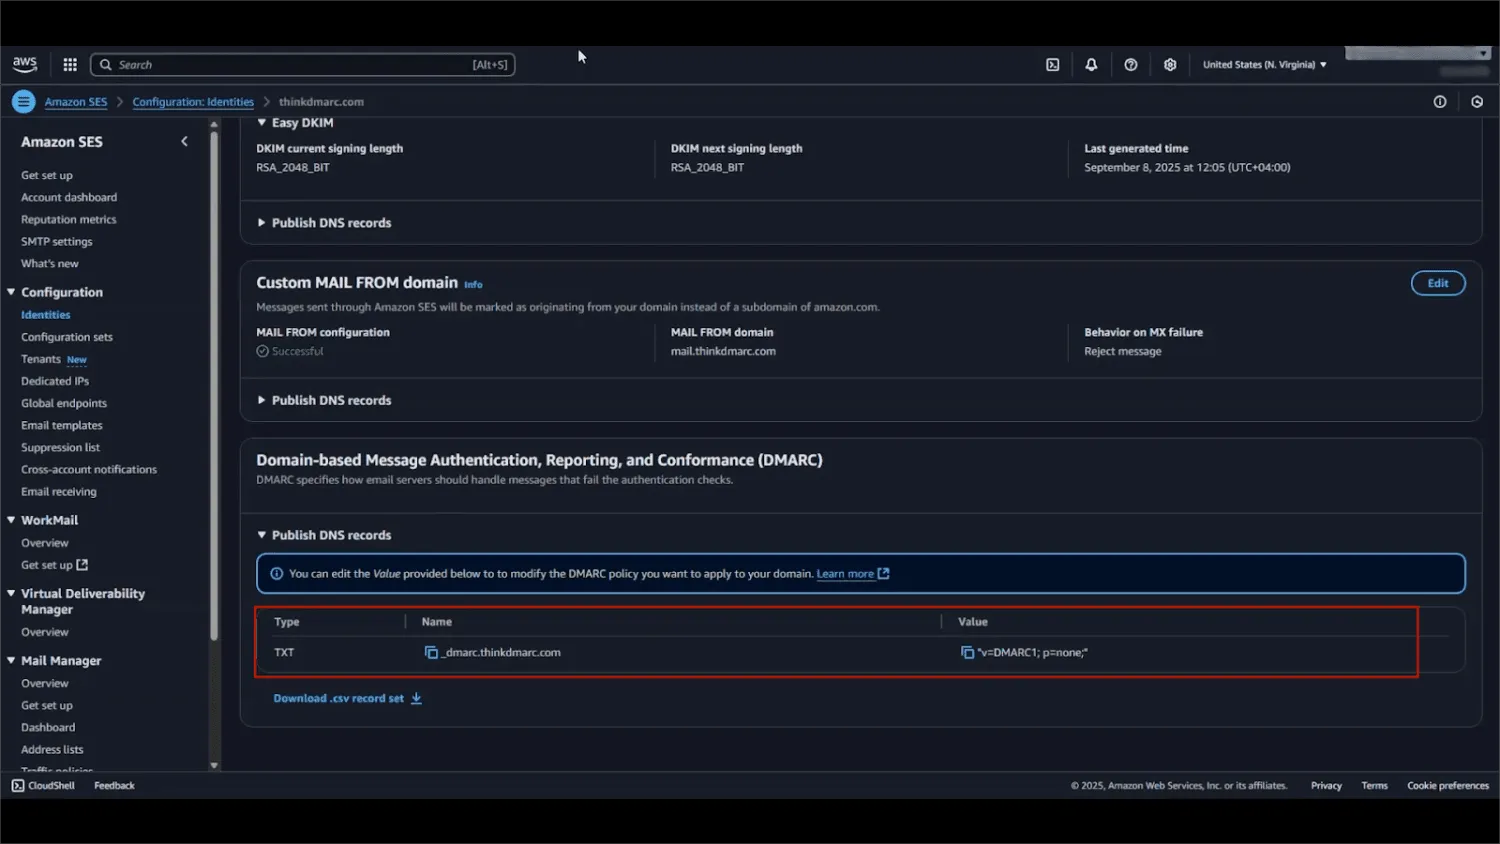Click the download arrow icon beside .csv record set
Image resolution: width=1500 pixels, height=844 pixels.
pos(416,699)
